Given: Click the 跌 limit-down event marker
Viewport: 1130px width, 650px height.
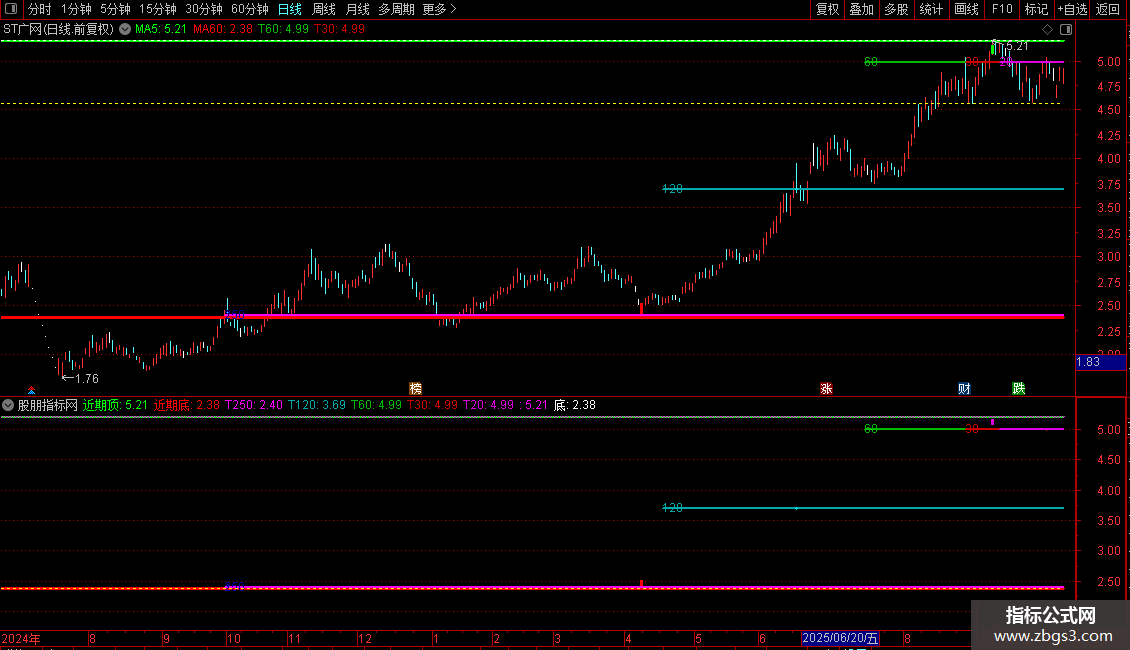Looking at the screenshot, I should [1018, 388].
